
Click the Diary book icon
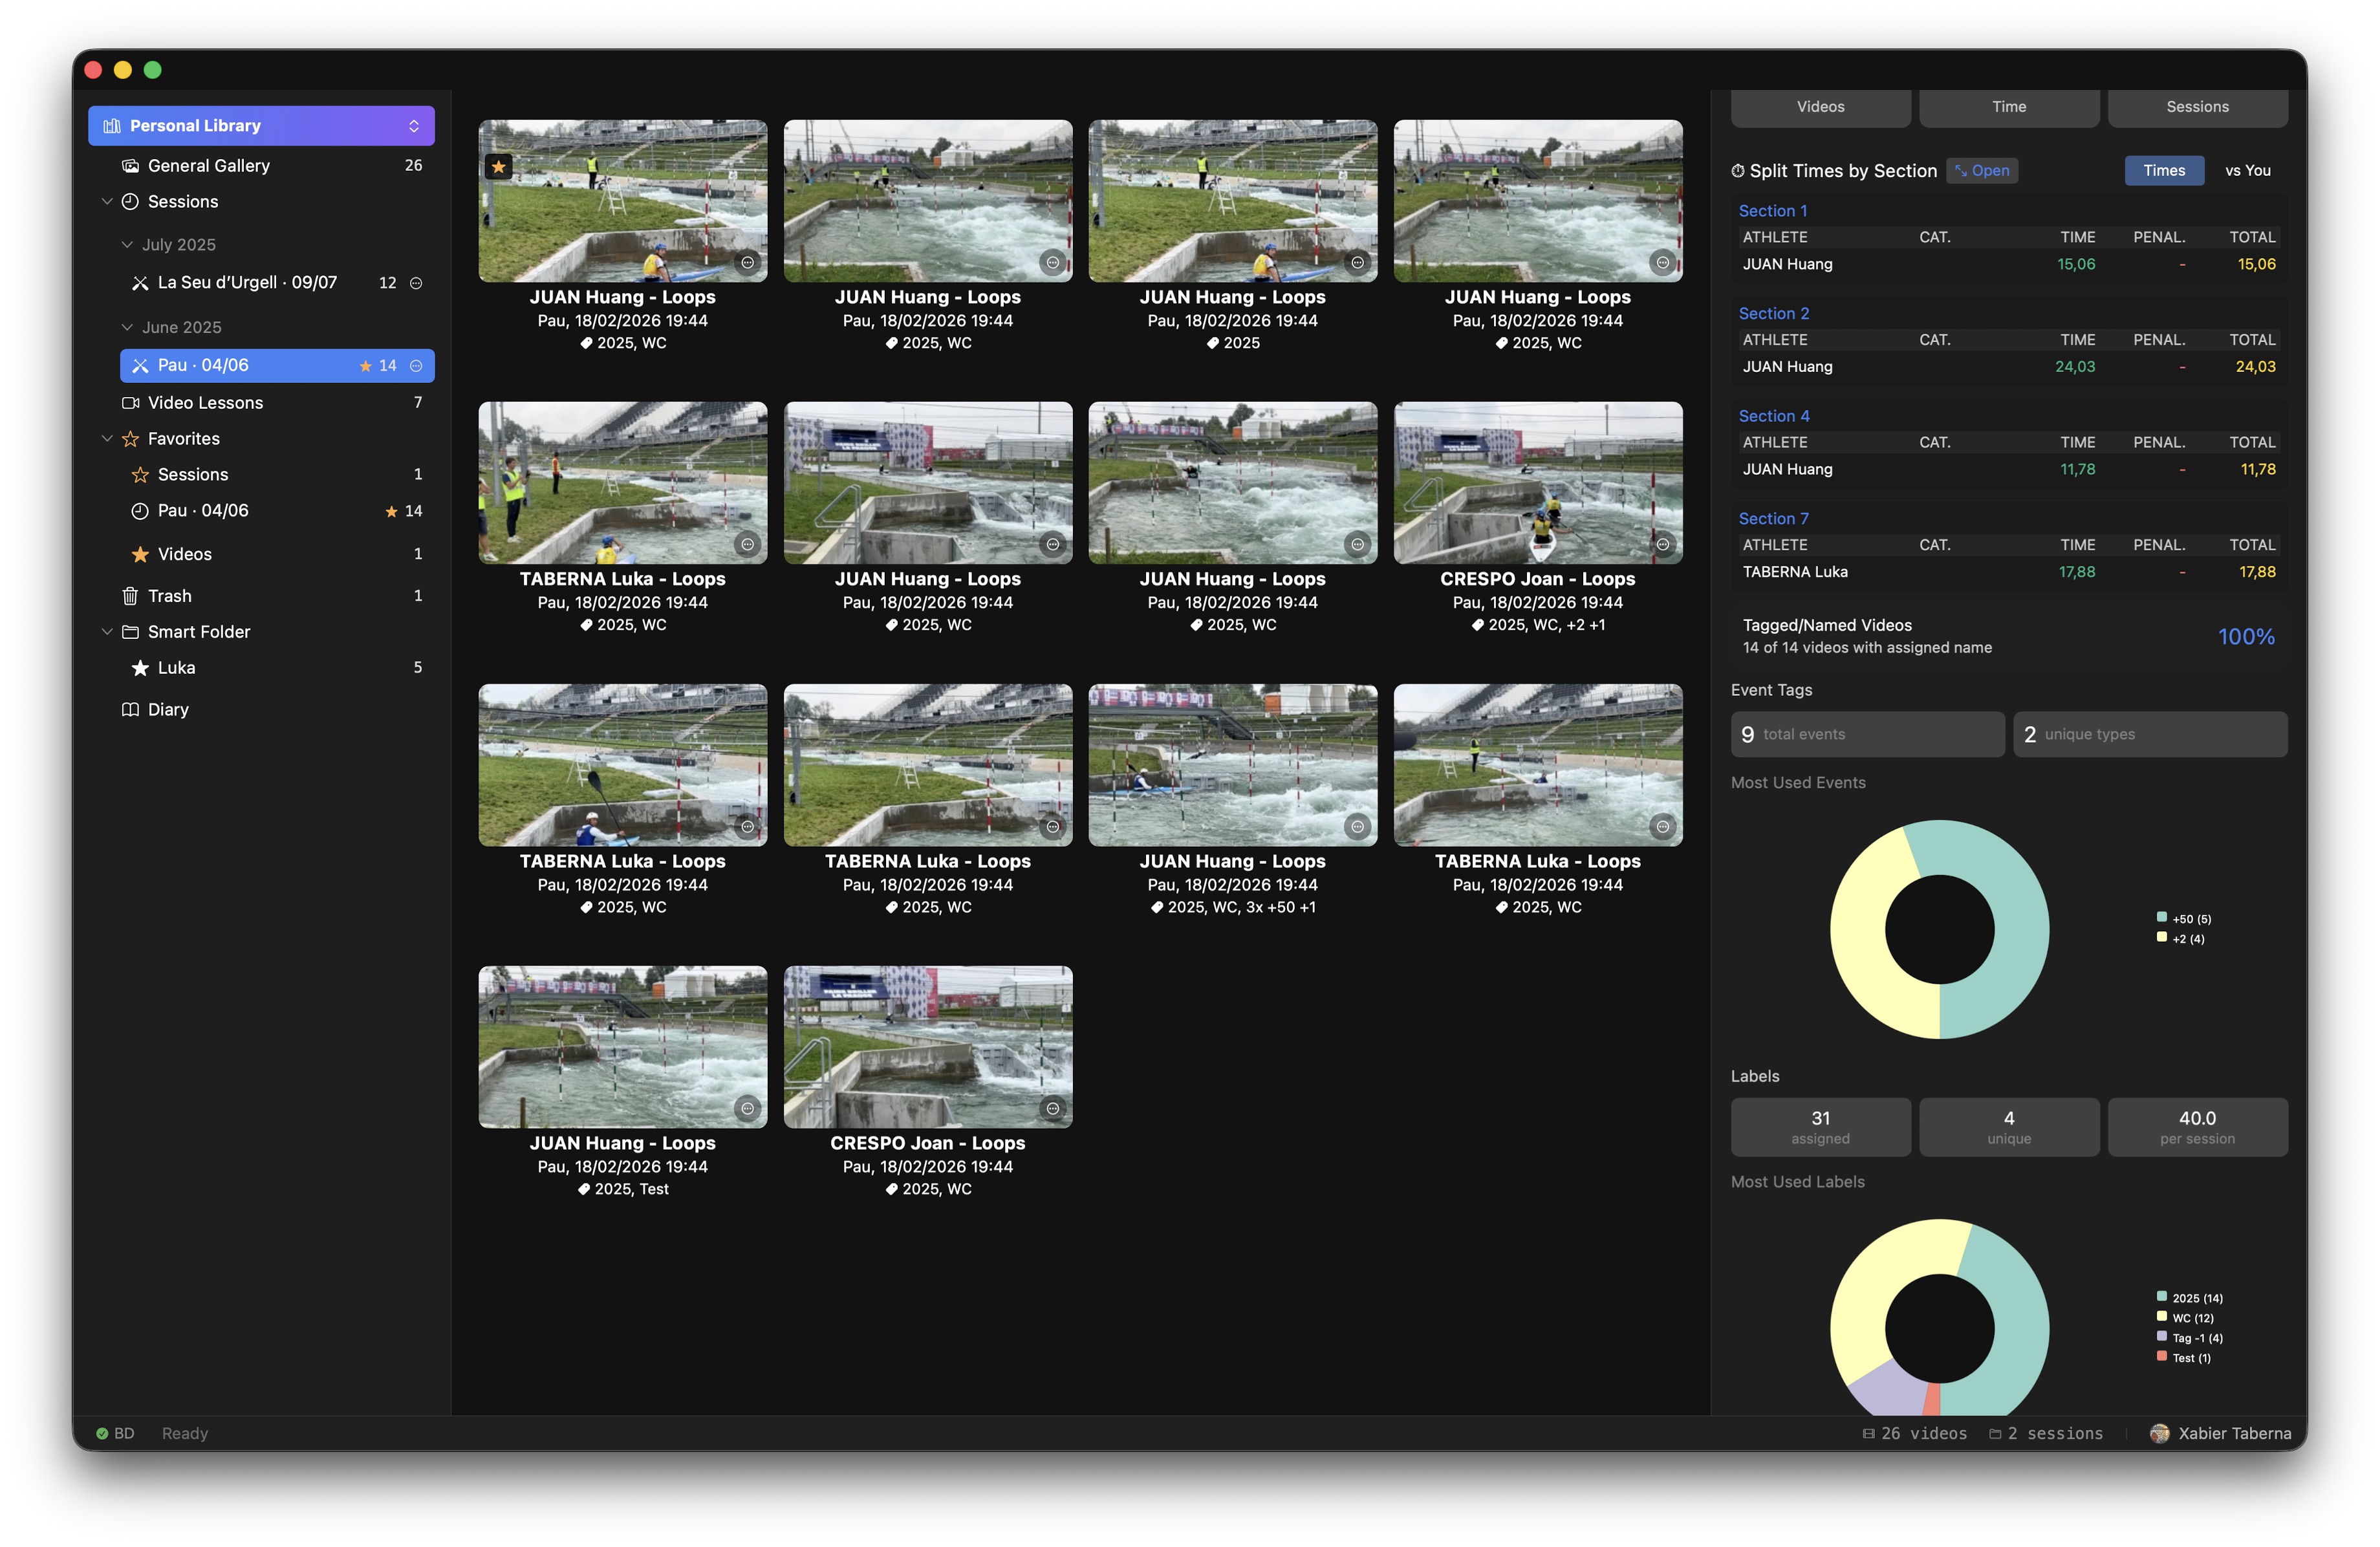tap(130, 710)
